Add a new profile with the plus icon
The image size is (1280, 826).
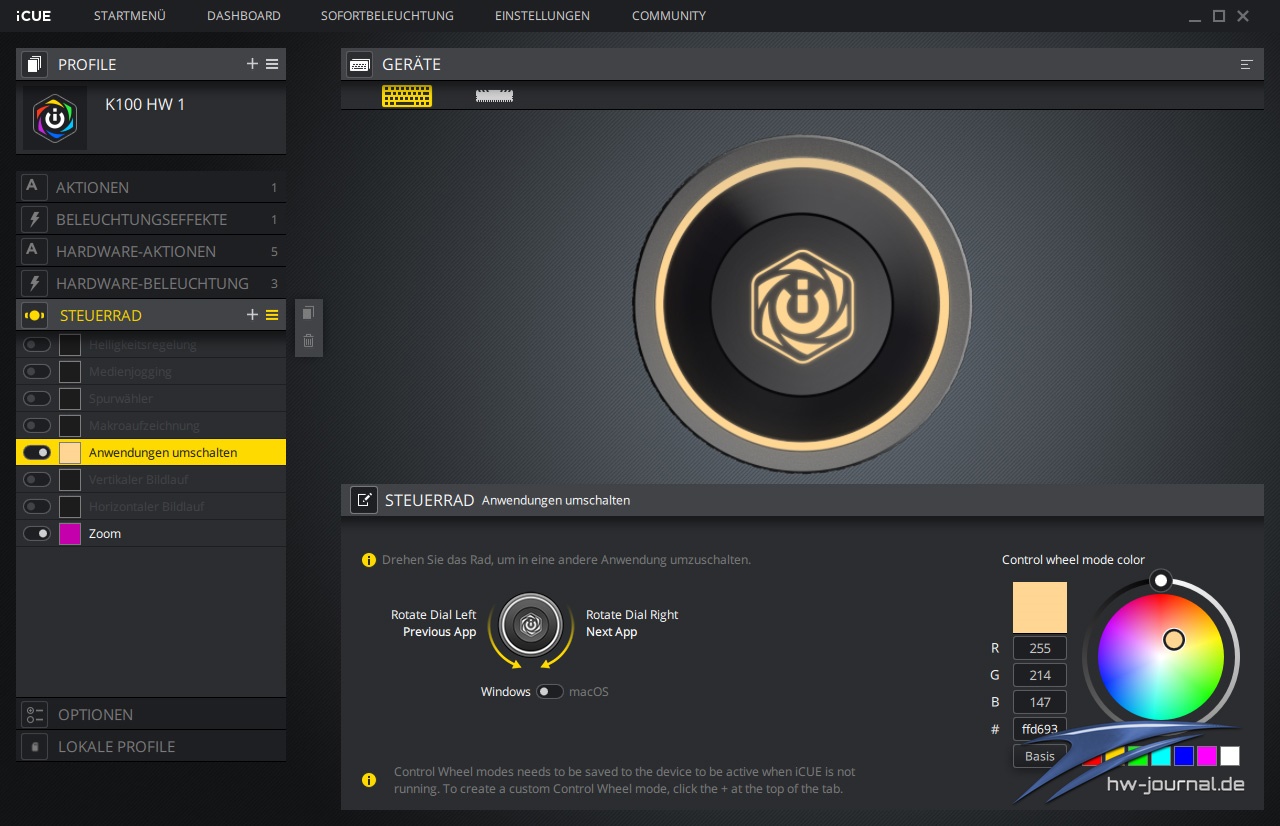coord(252,64)
